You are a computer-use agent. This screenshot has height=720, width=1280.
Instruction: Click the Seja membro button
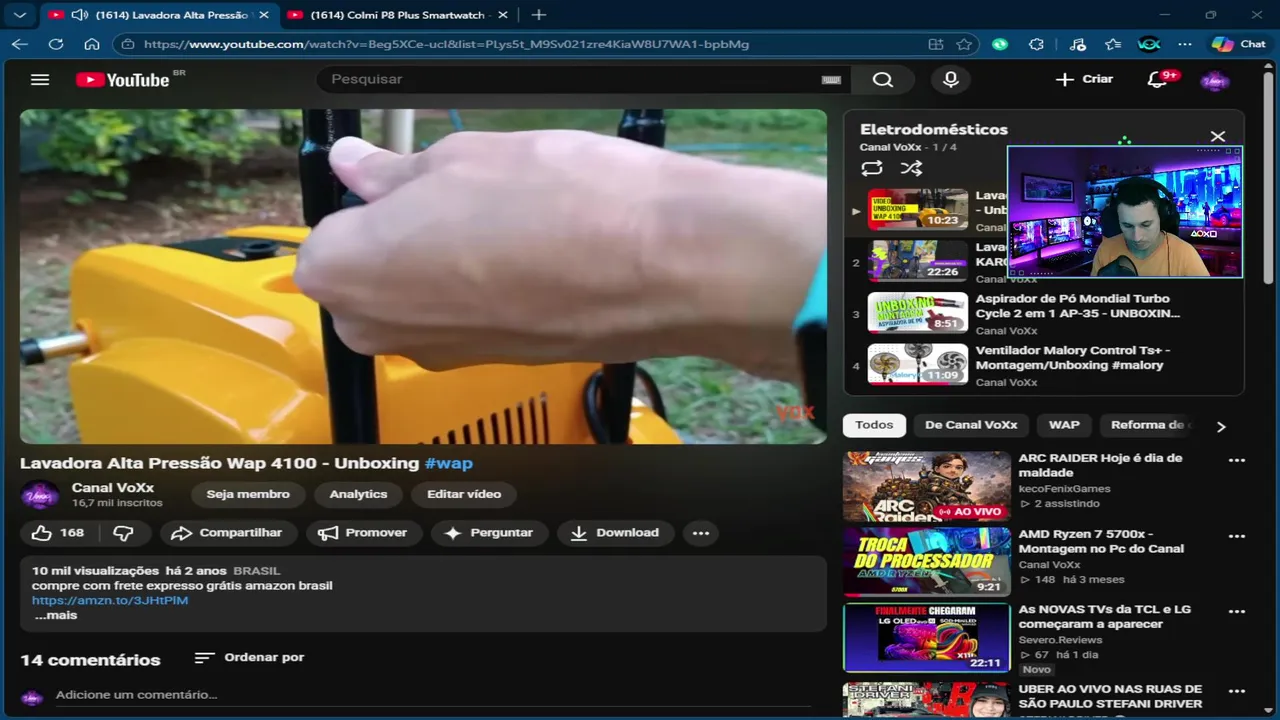(248, 494)
